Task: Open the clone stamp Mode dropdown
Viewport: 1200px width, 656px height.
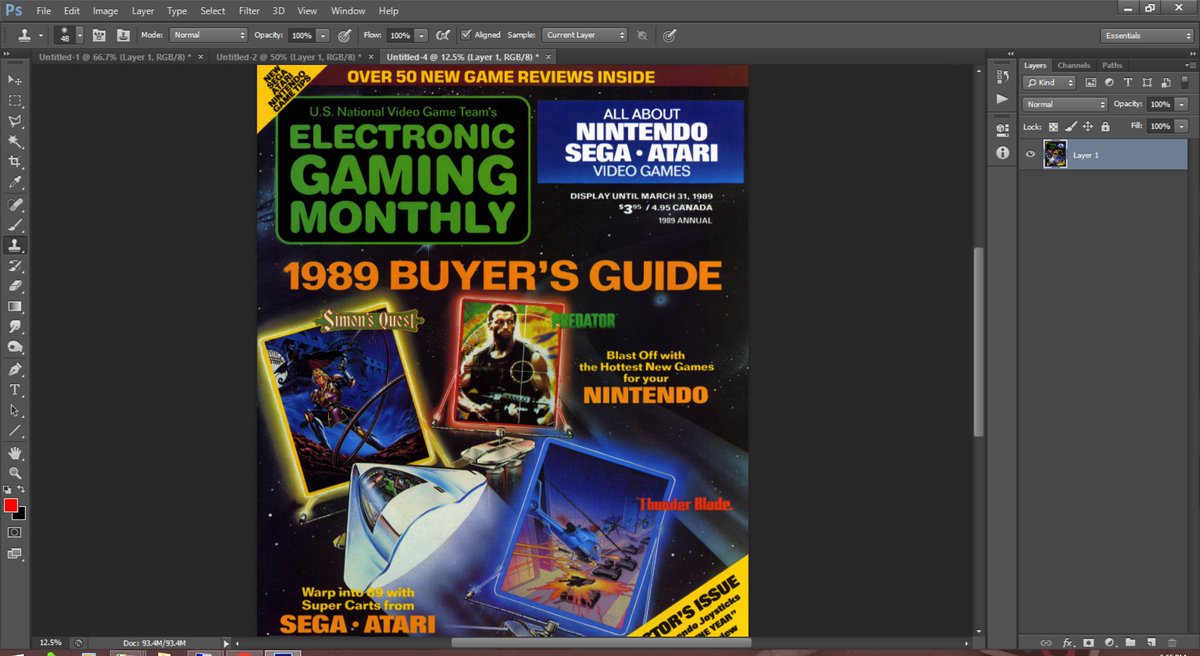Action: 209,35
